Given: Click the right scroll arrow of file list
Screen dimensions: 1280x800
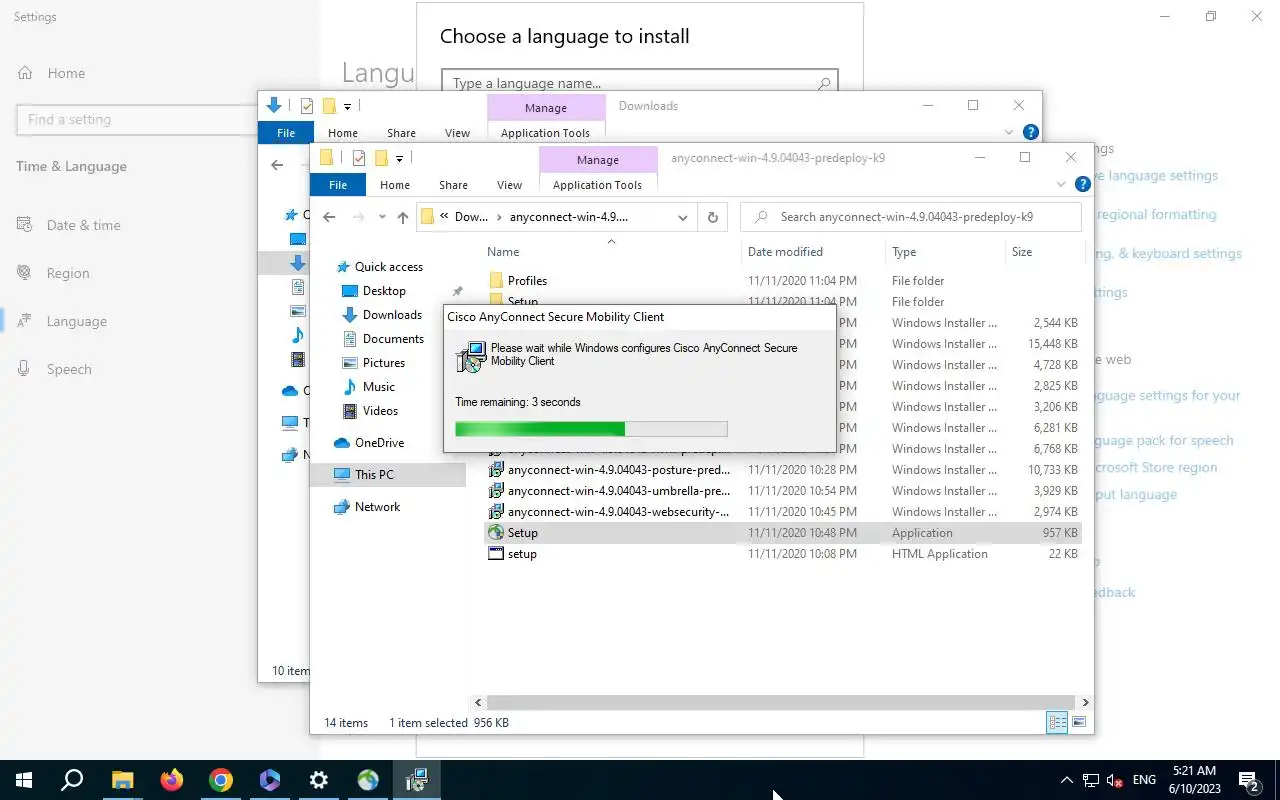Looking at the screenshot, I should (x=1085, y=703).
